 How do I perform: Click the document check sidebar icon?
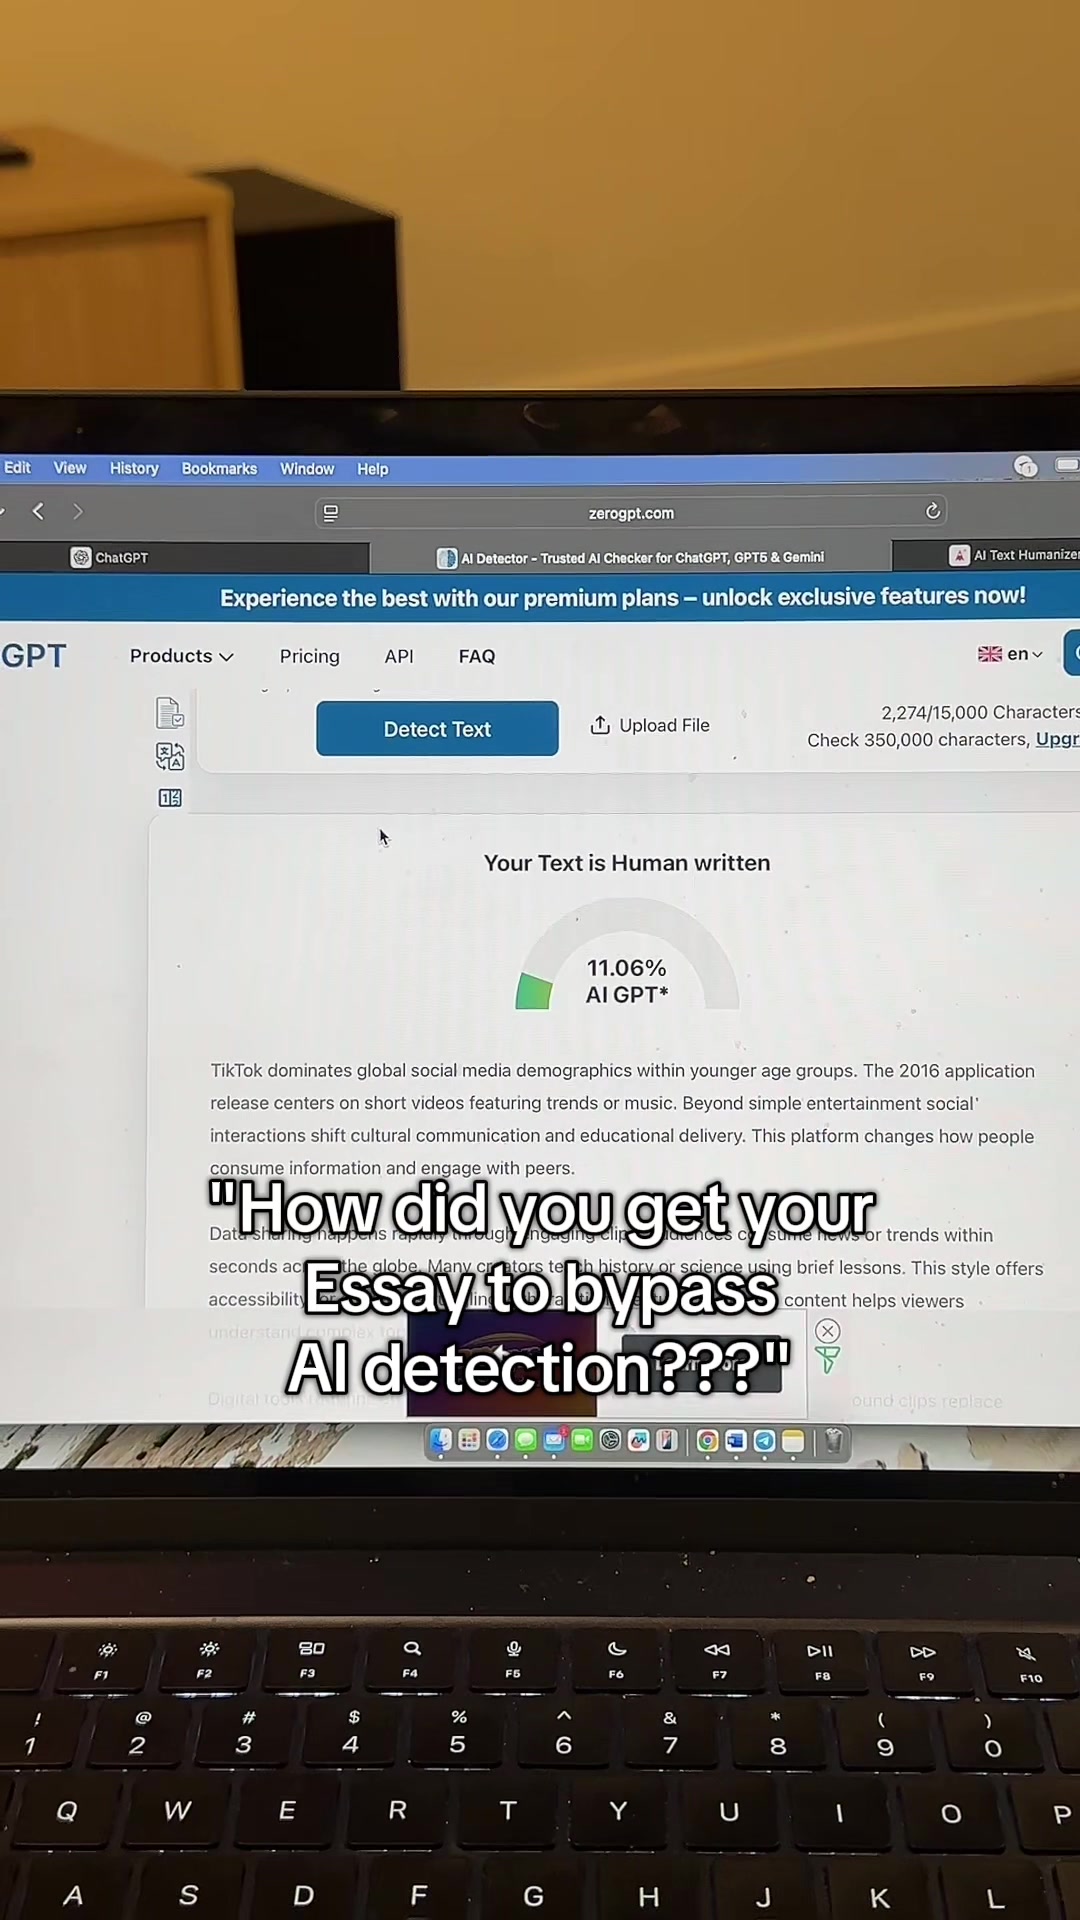pos(170,713)
